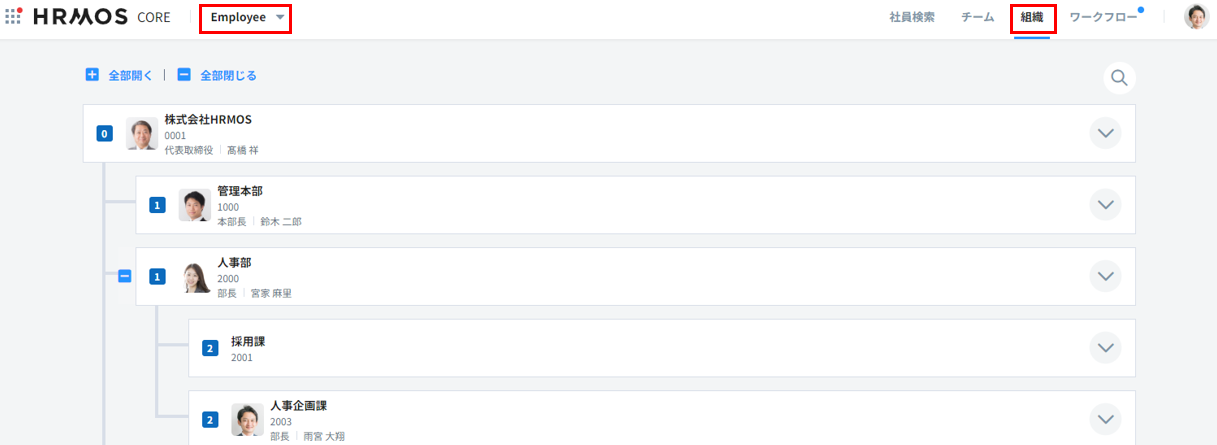Image resolution: width=1217 pixels, height=445 pixels.
Task: Click the 人事企画課 manager photo
Action: [x=247, y=419]
